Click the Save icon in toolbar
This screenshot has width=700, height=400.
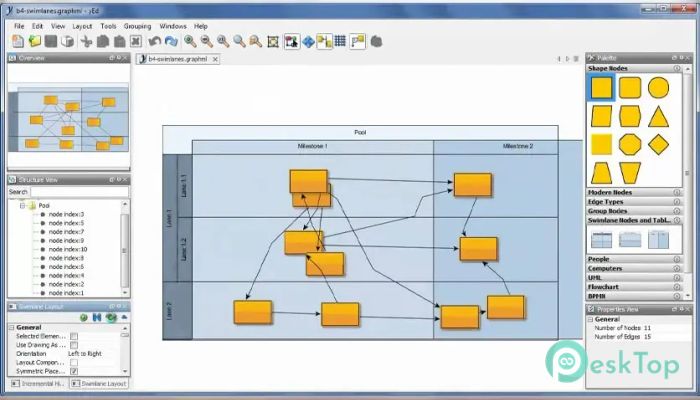51,42
